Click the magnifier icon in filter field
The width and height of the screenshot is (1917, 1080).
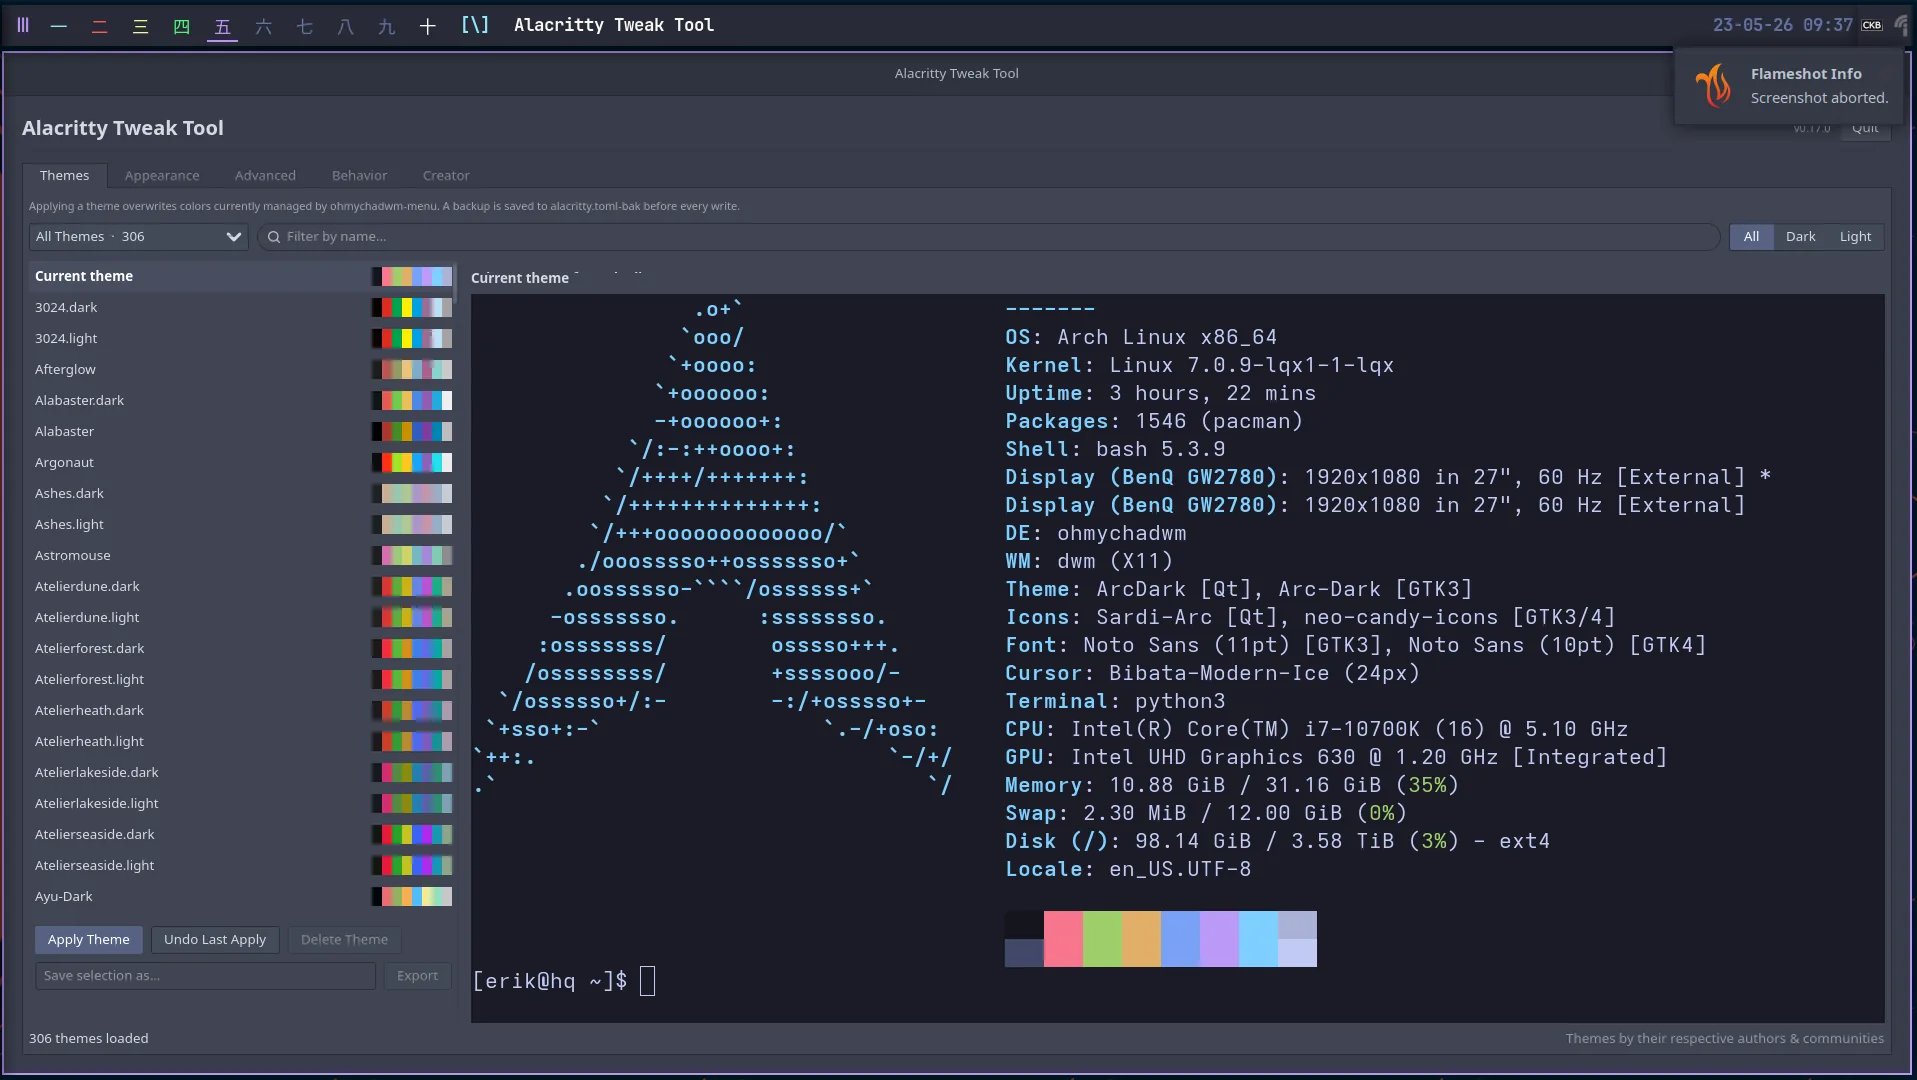[x=273, y=237]
